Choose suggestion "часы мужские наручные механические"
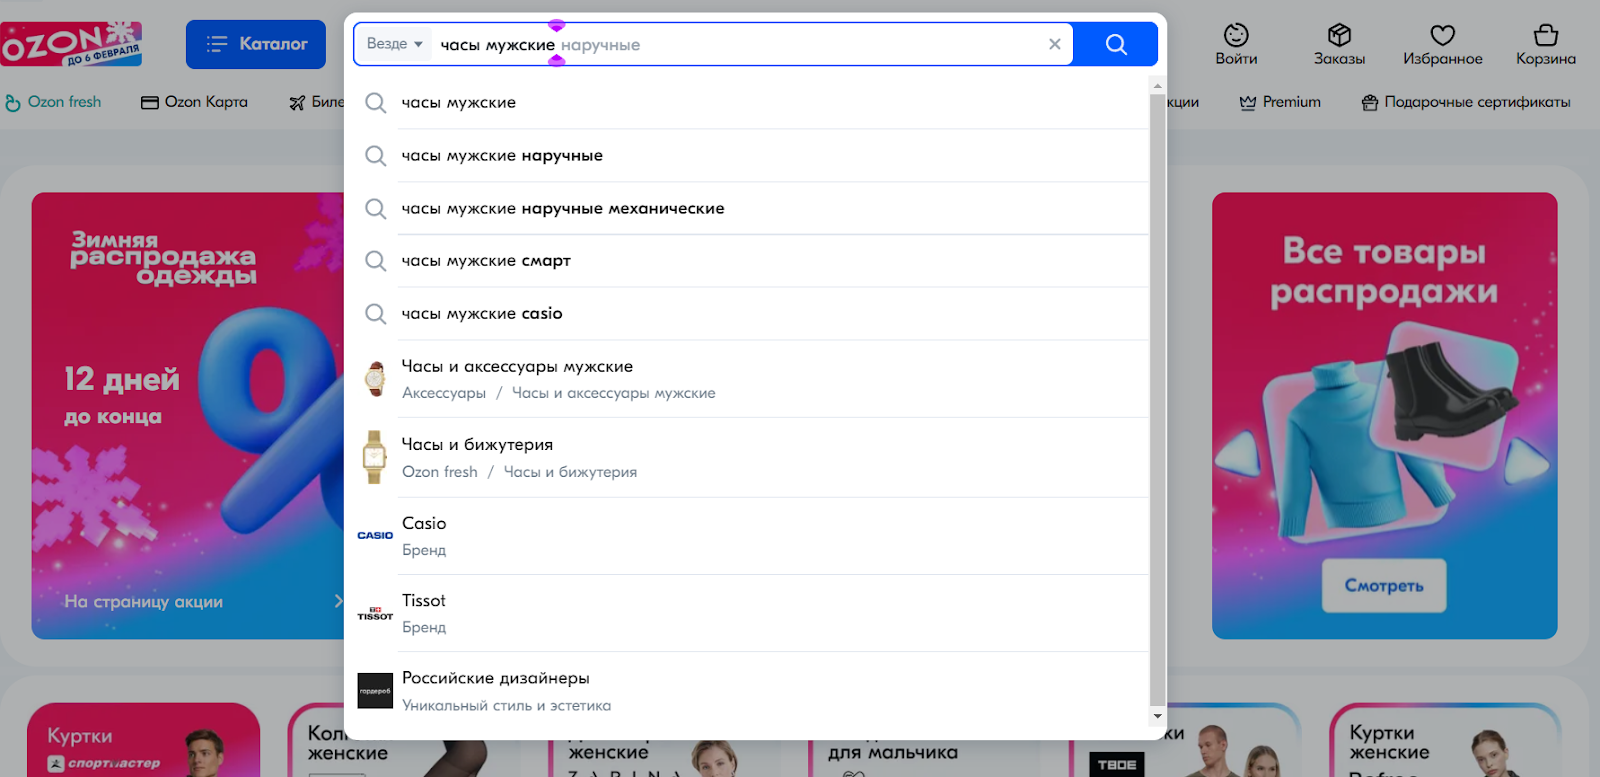The image size is (1600, 777). (x=562, y=208)
